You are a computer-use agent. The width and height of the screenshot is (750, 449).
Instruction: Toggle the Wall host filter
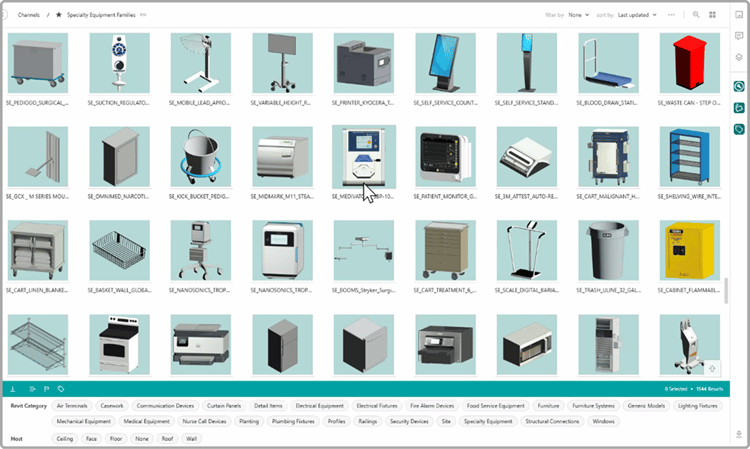click(191, 438)
